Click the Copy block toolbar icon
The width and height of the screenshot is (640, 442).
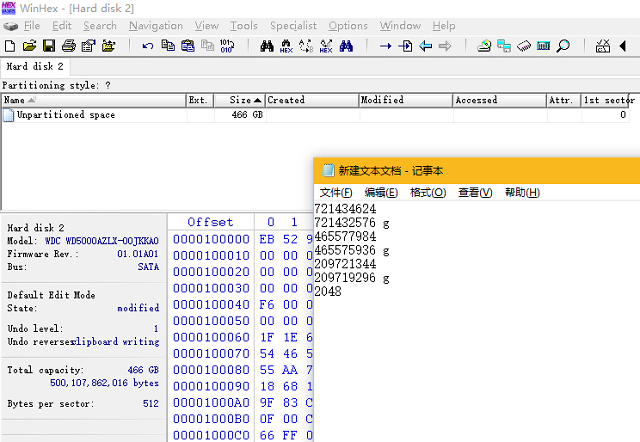(168, 45)
